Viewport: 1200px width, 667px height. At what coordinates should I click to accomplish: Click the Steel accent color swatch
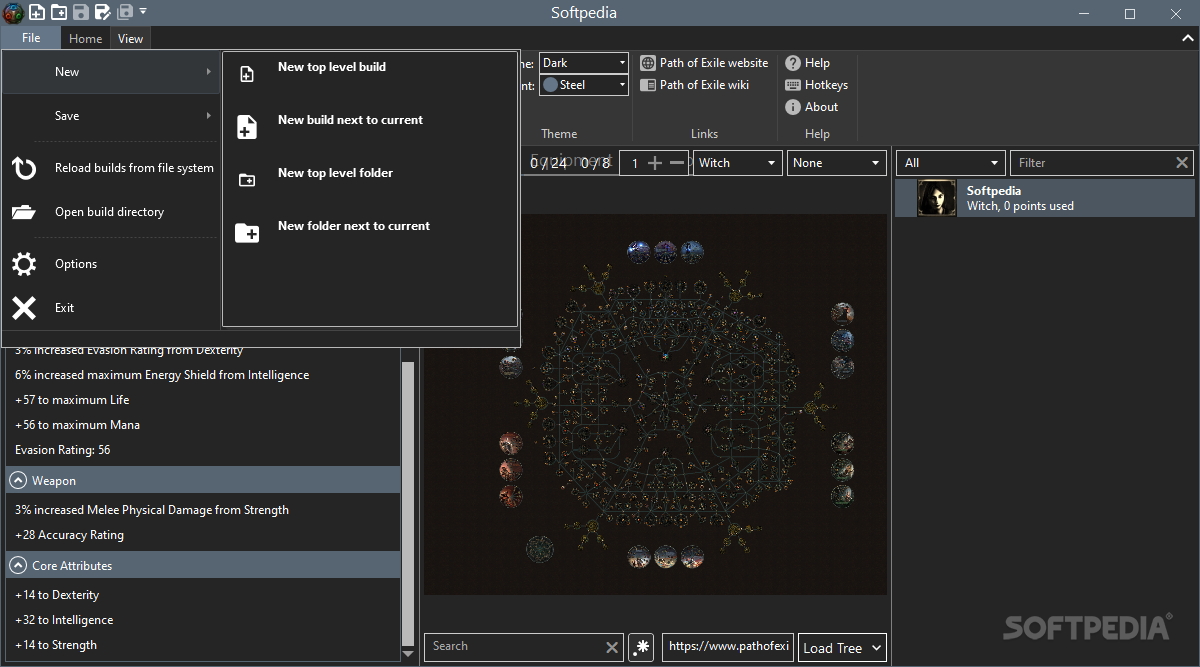550,85
